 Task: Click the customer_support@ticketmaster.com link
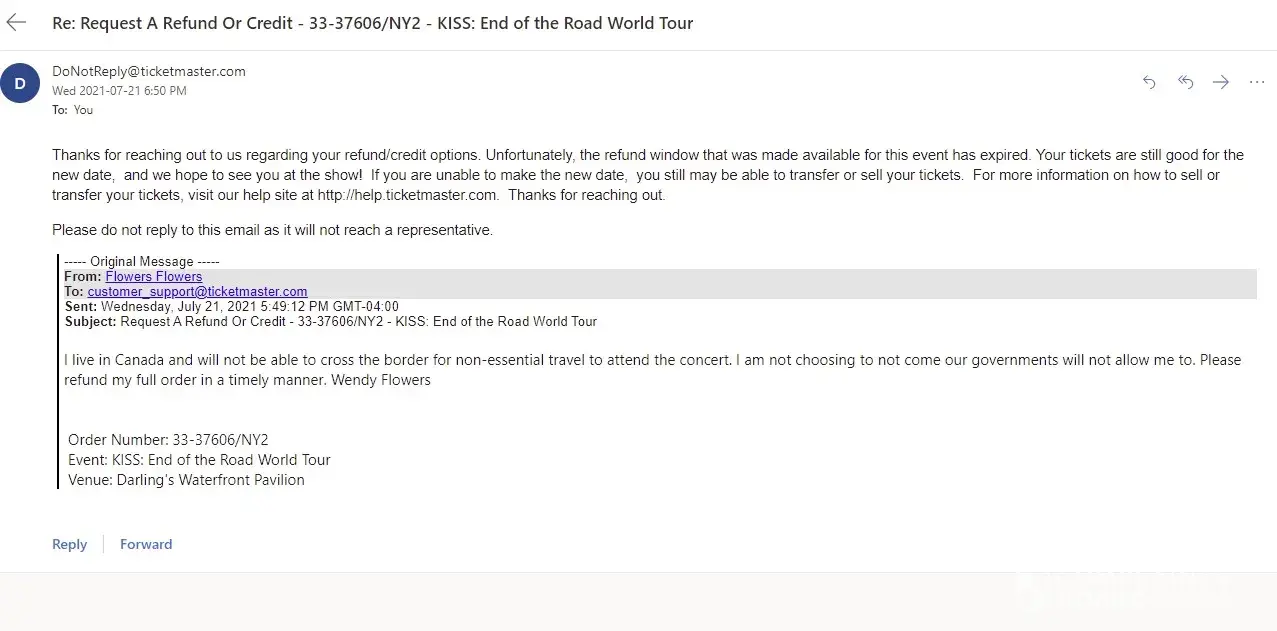pyautogui.click(x=197, y=292)
